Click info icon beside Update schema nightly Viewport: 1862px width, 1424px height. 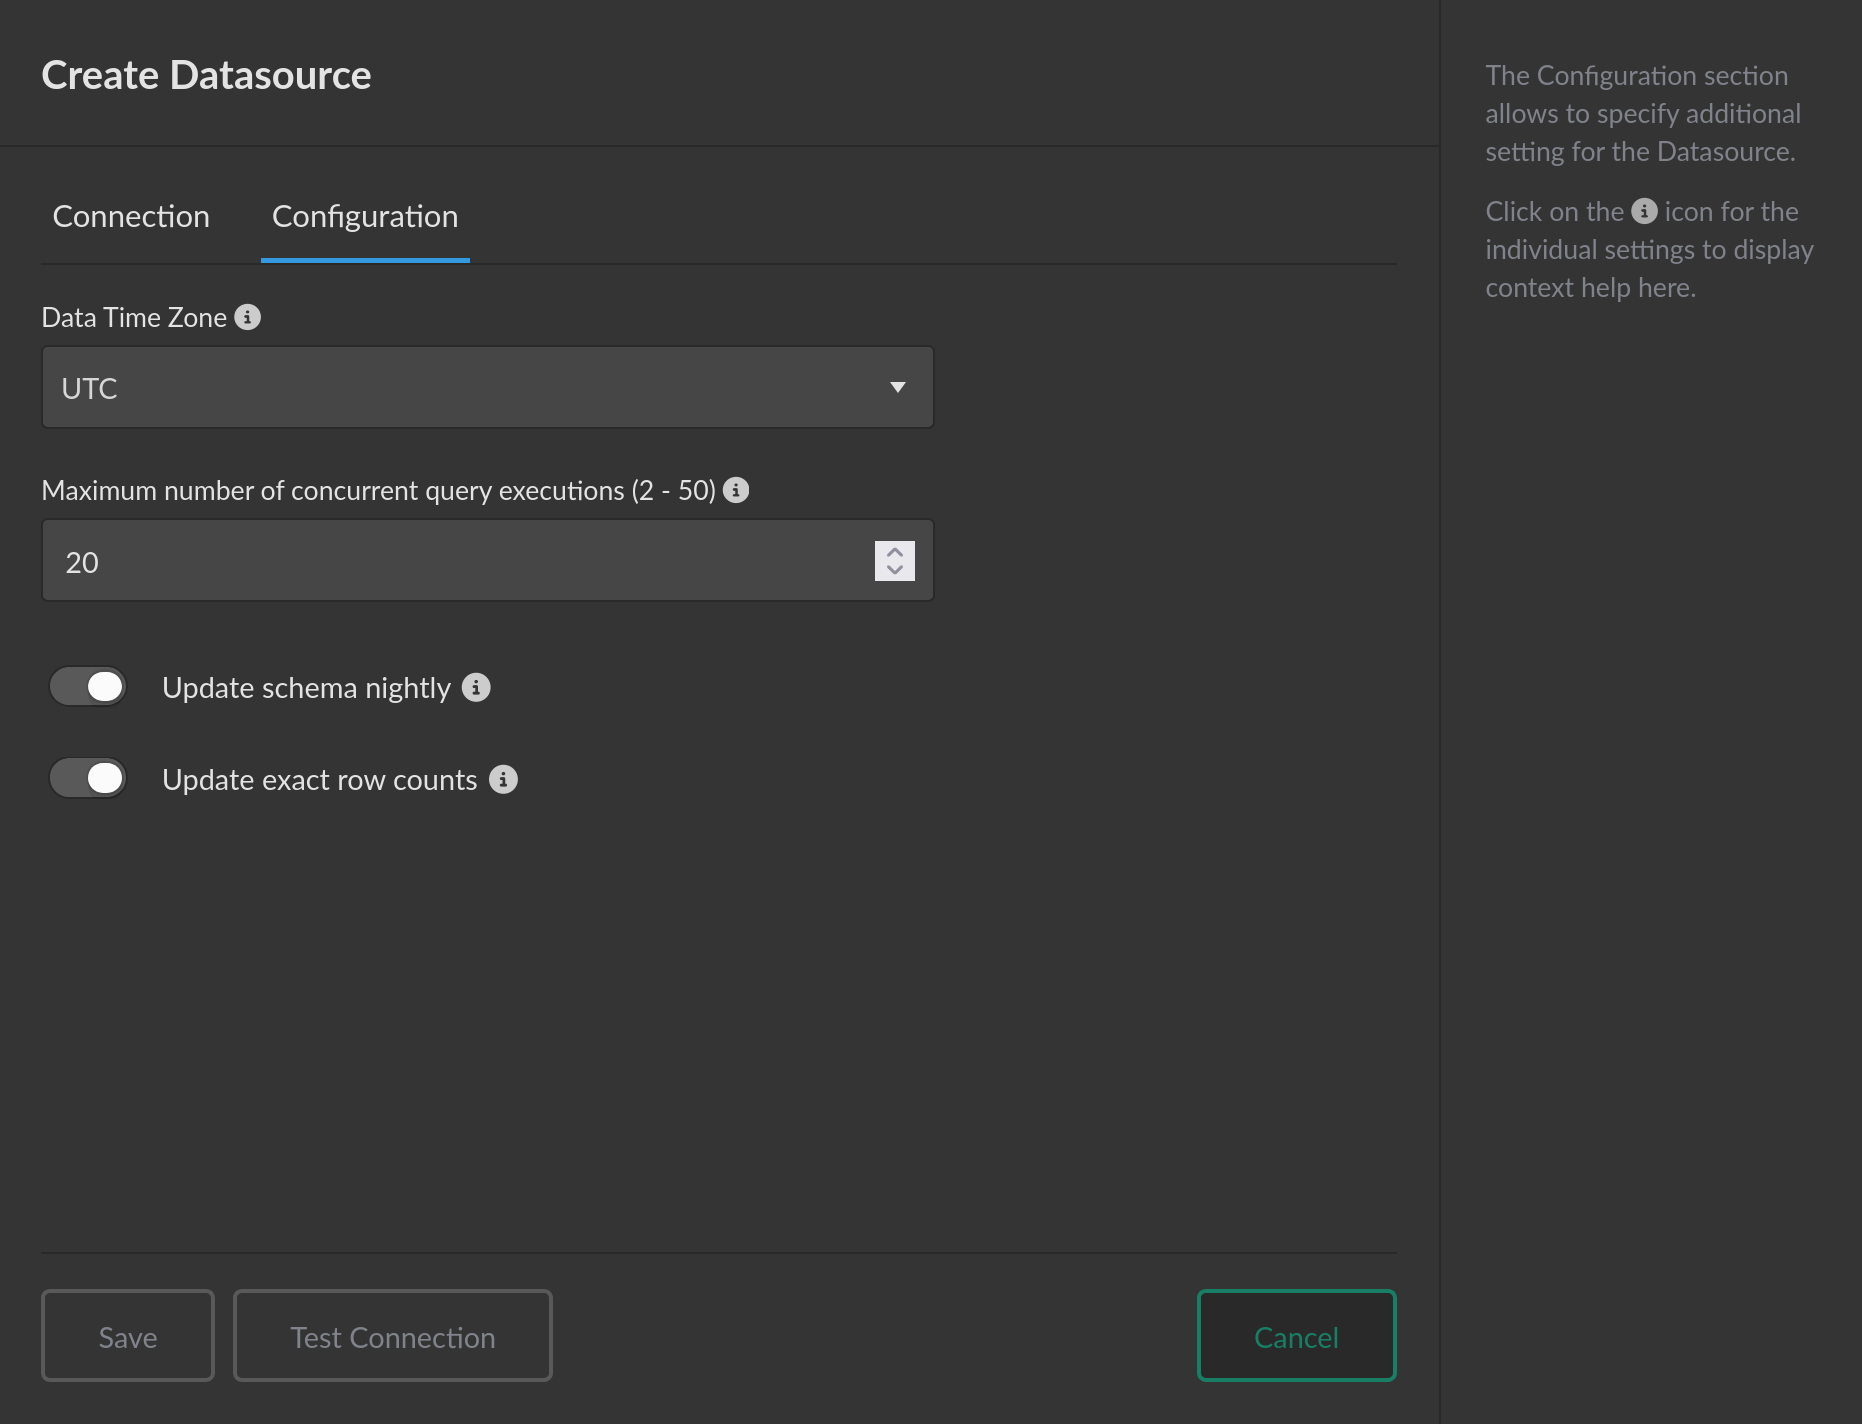[x=476, y=688]
